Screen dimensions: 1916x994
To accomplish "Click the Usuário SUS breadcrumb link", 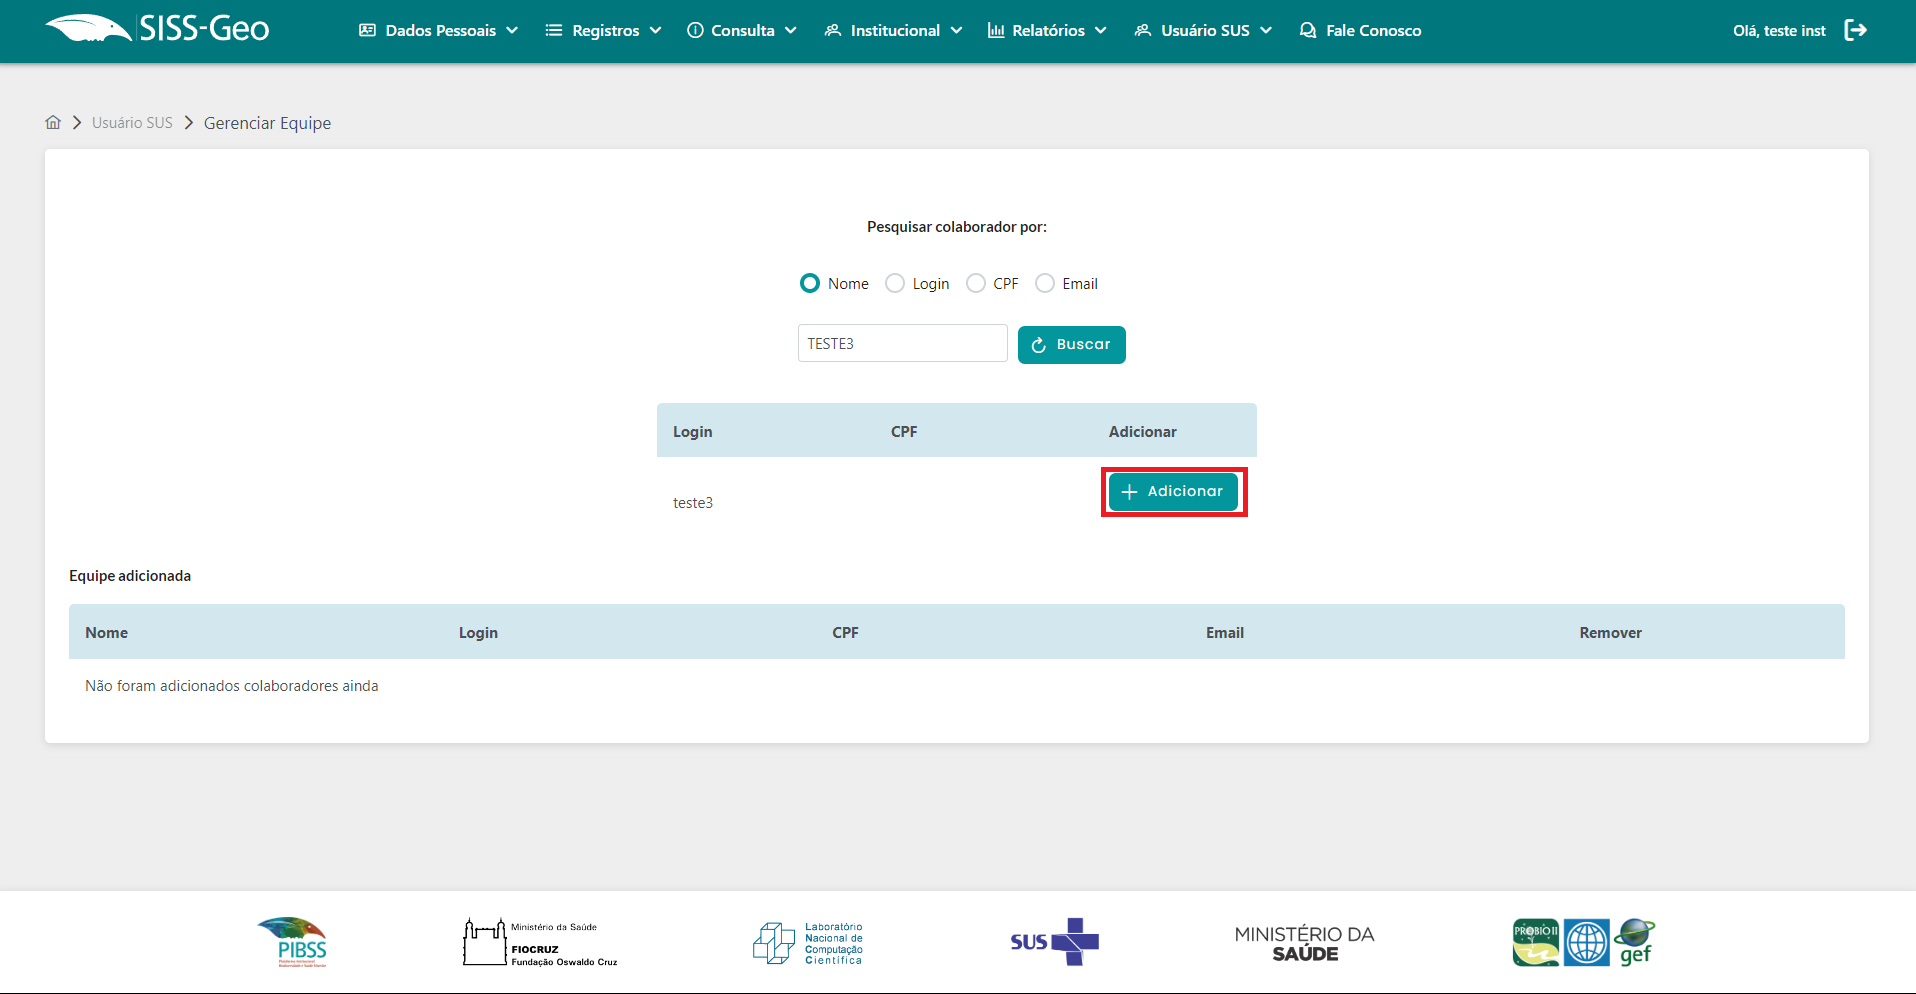I will tap(132, 123).
